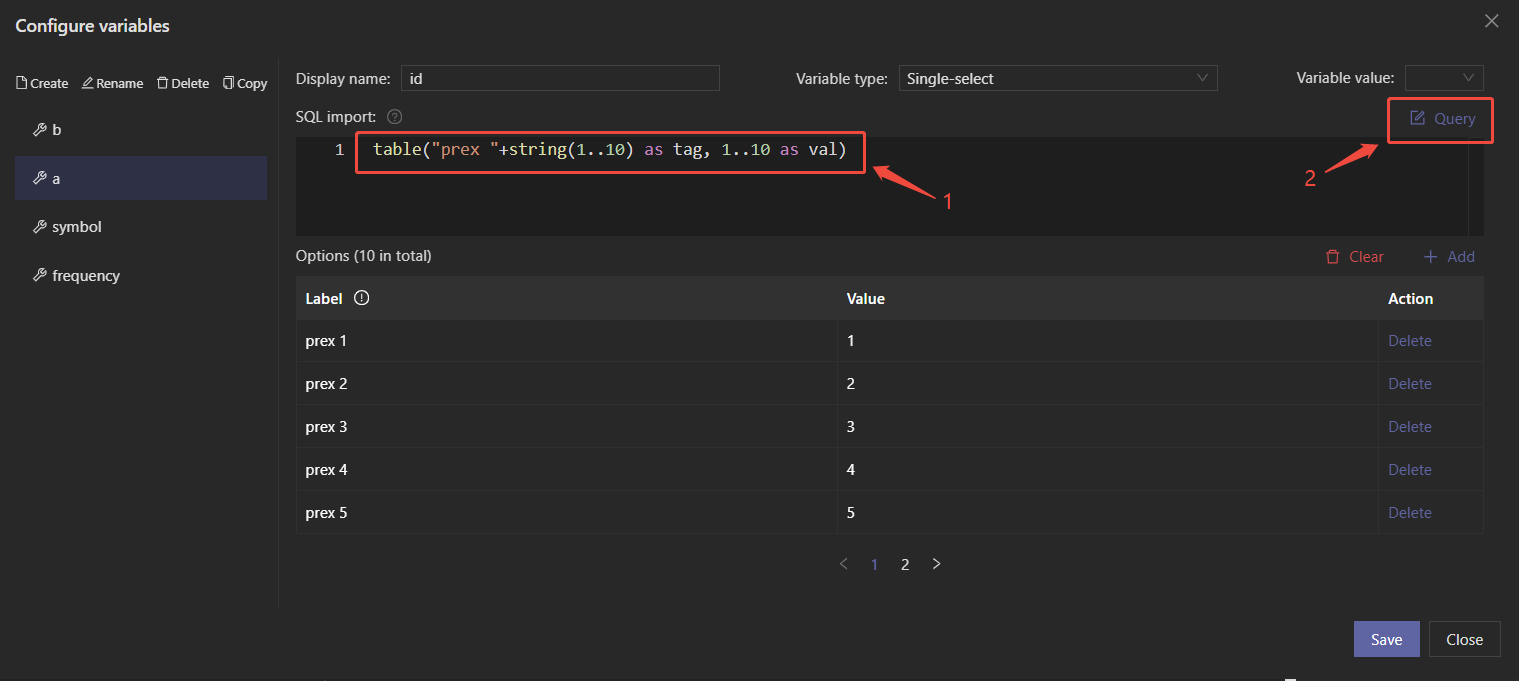Close the Configure variables dialog with X
The height and width of the screenshot is (681, 1519).
coord(1491,21)
